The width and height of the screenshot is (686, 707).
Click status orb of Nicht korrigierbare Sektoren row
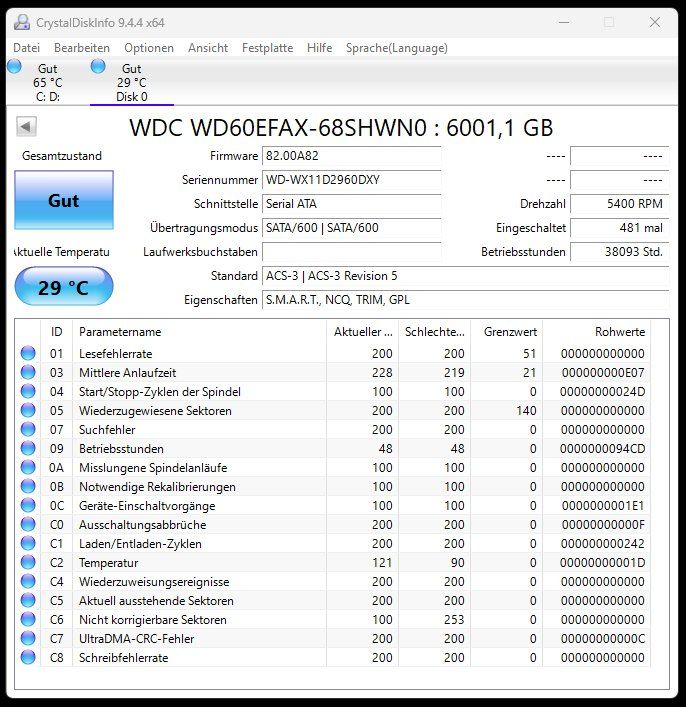click(28, 619)
